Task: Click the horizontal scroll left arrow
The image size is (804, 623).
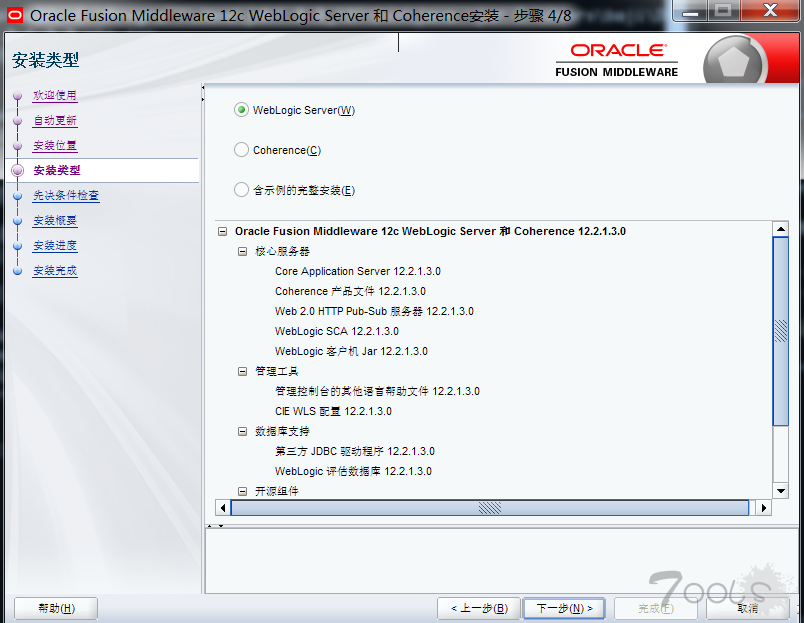Action: pyautogui.click(x=223, y=508)
